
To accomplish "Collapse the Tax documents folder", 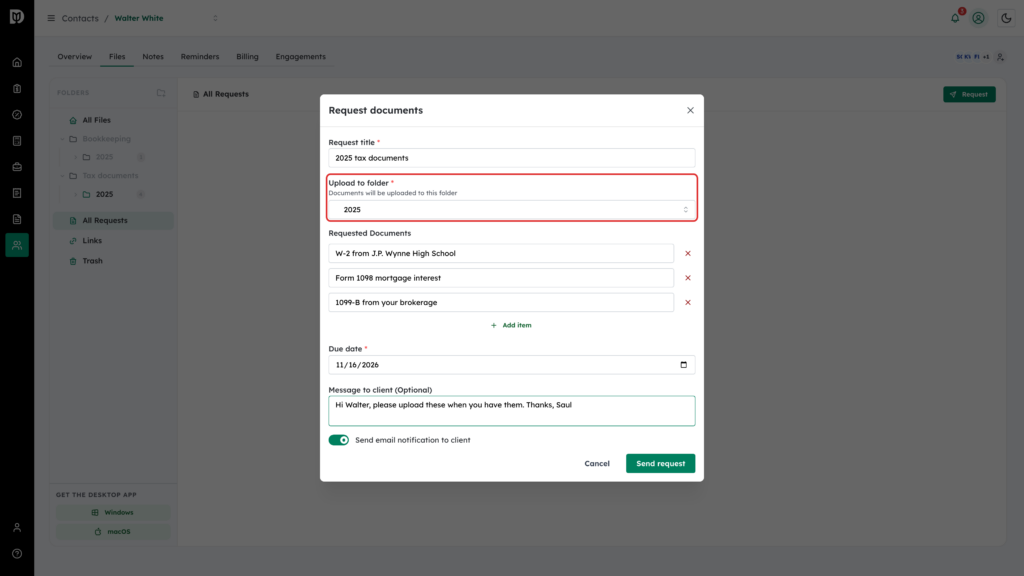I will point(63,176).
